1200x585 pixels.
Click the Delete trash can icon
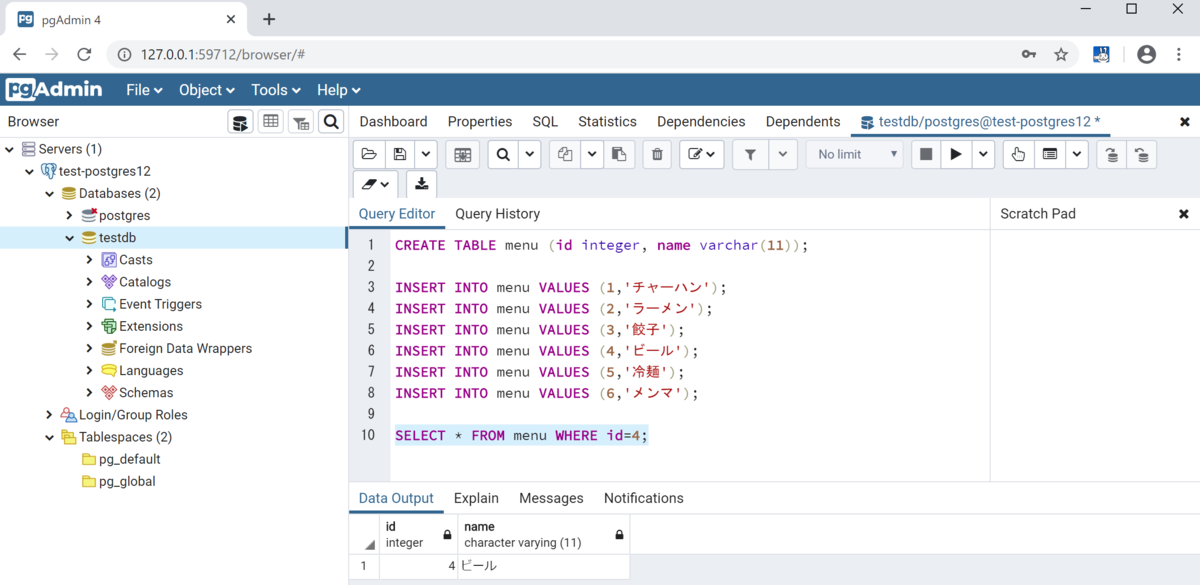pos(657,154)
